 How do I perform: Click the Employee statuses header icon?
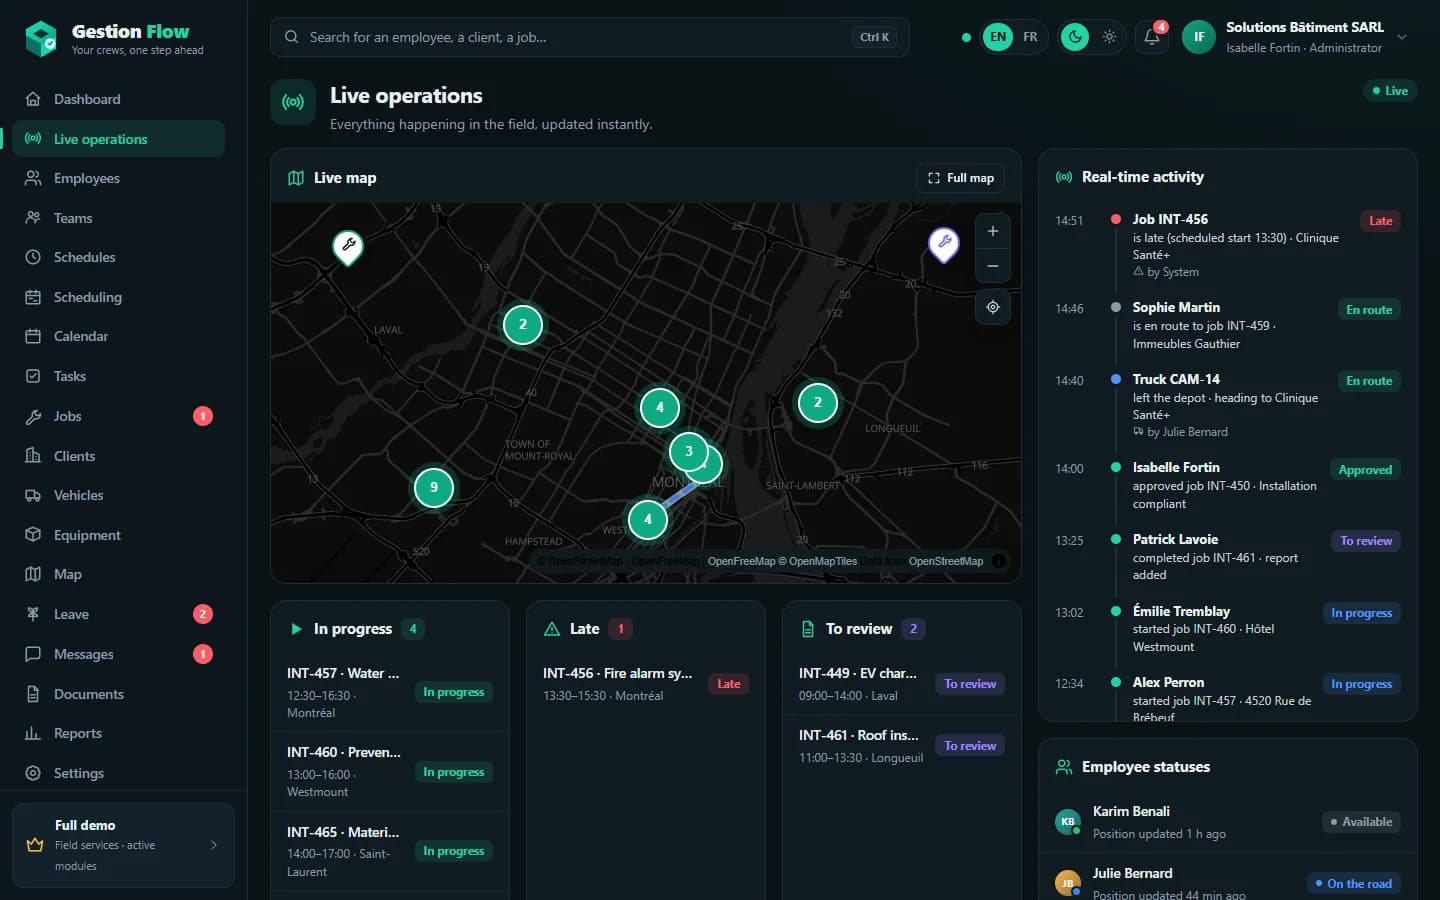tap(1064, 767)
